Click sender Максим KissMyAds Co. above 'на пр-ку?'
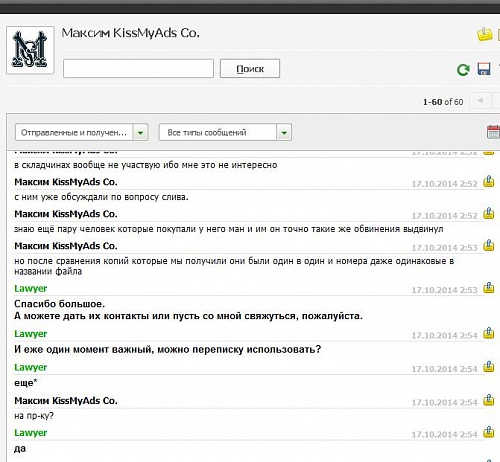 (x=66, y=400)
